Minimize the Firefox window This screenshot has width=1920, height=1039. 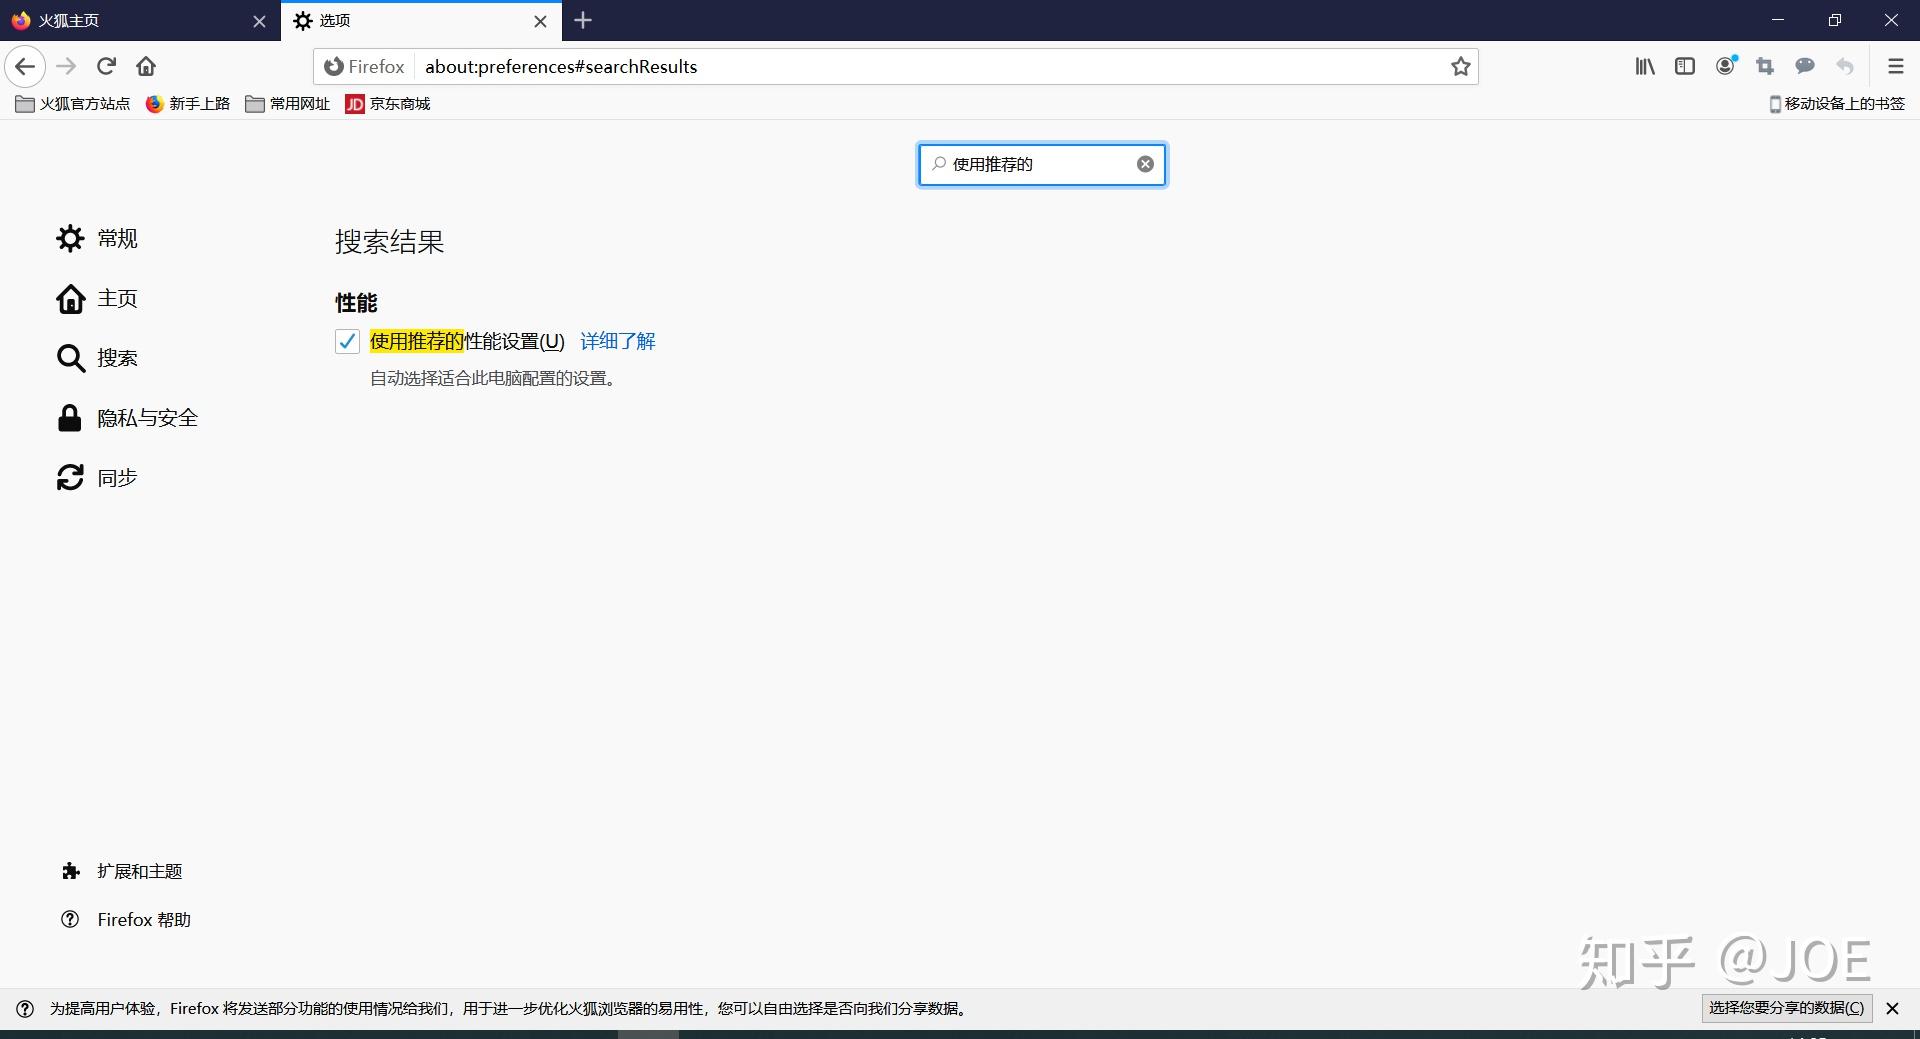(x=1778, y=20)
